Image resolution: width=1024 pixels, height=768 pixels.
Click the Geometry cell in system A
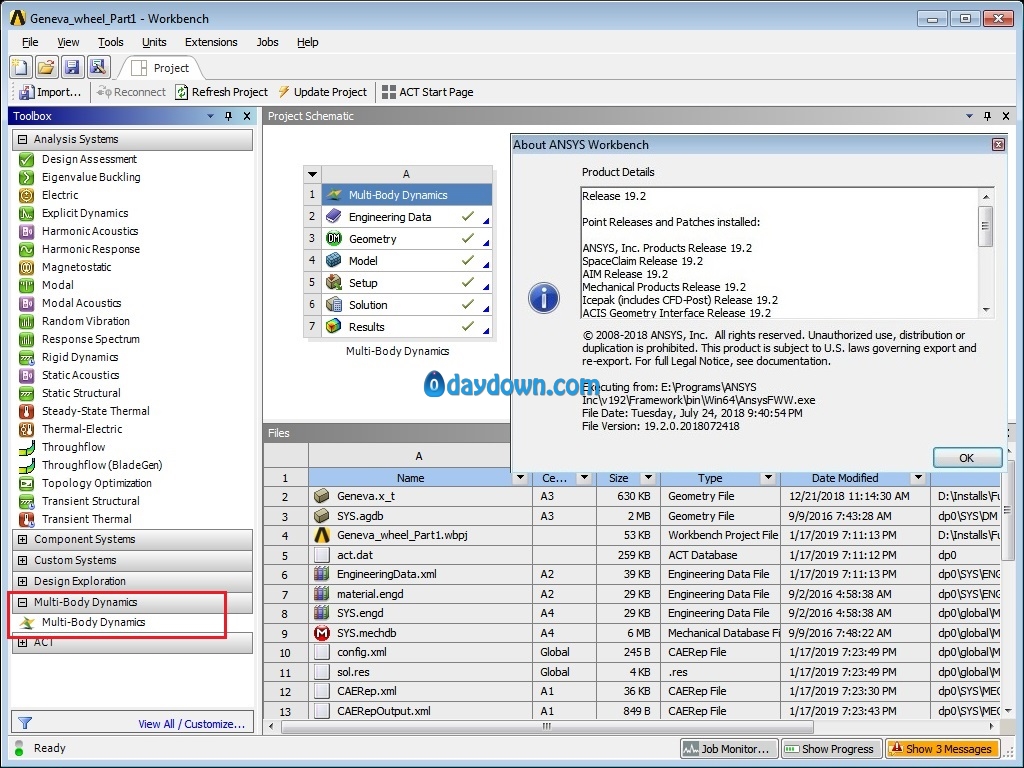pyautogui.click(x=406, y=239)
